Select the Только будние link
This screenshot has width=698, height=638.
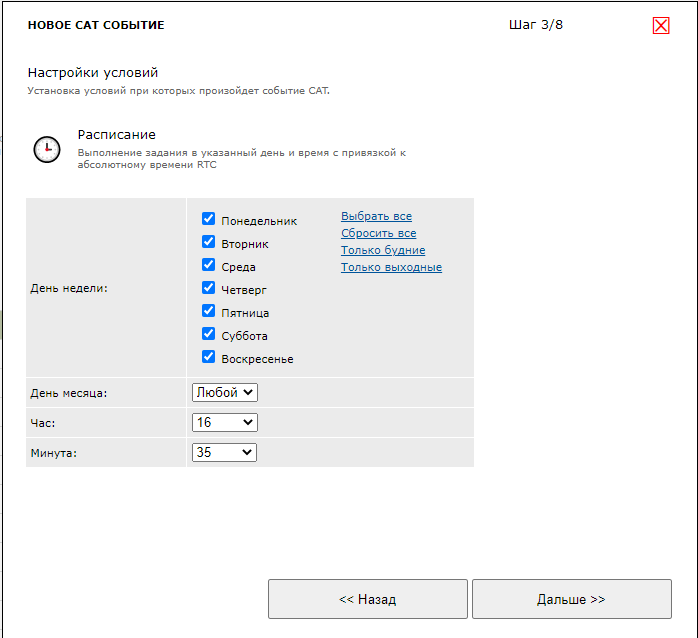pos(383,250)
